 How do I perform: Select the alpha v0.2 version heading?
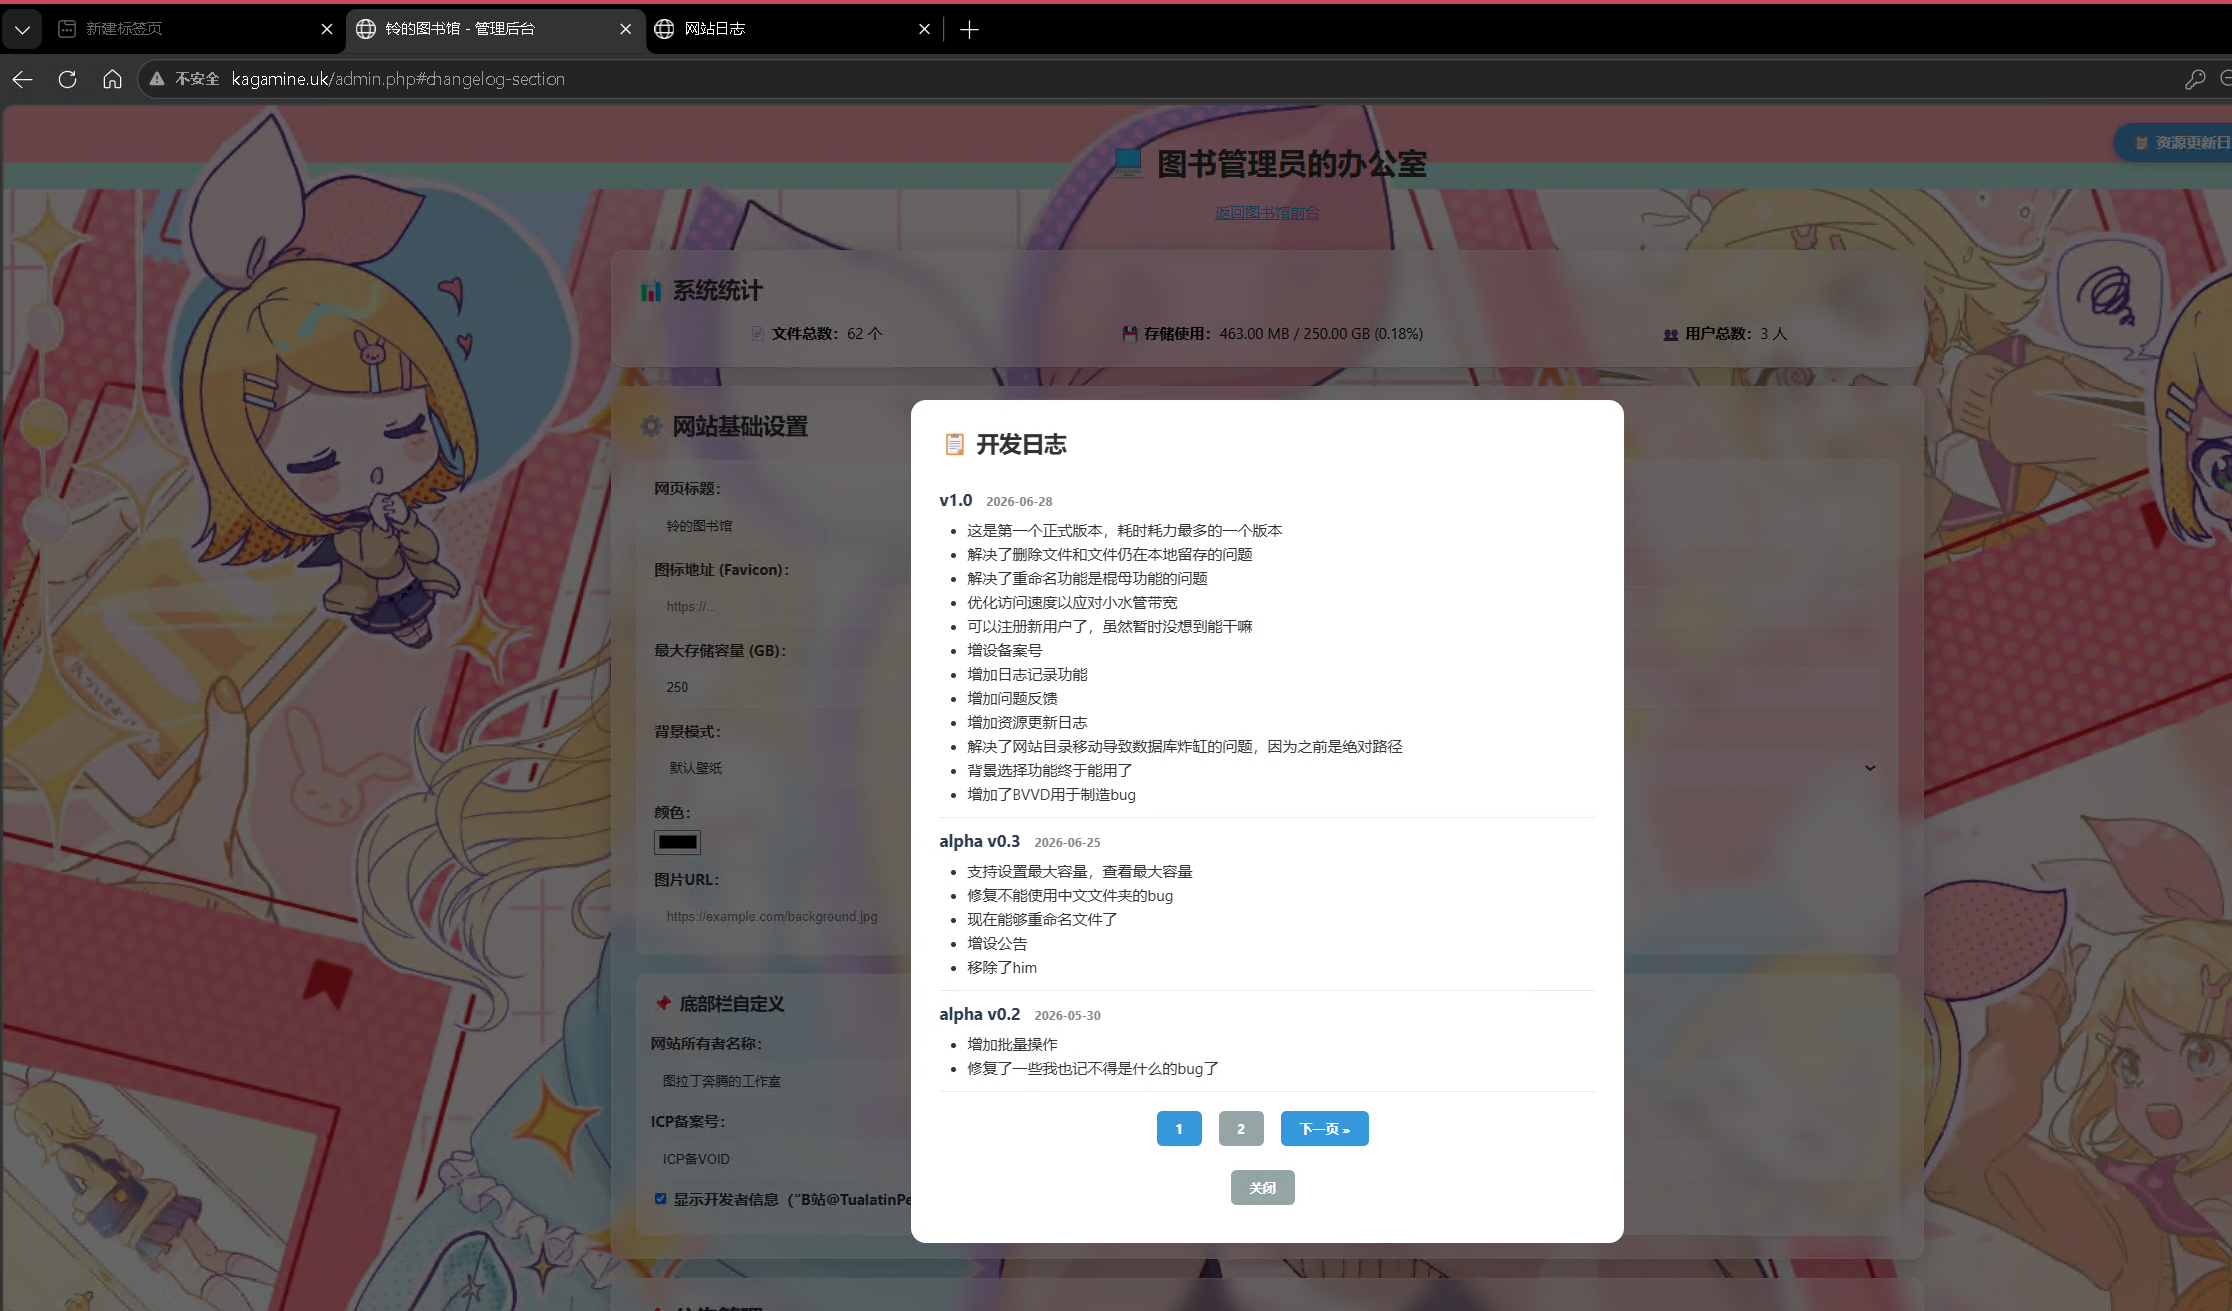coord(979,1014)
